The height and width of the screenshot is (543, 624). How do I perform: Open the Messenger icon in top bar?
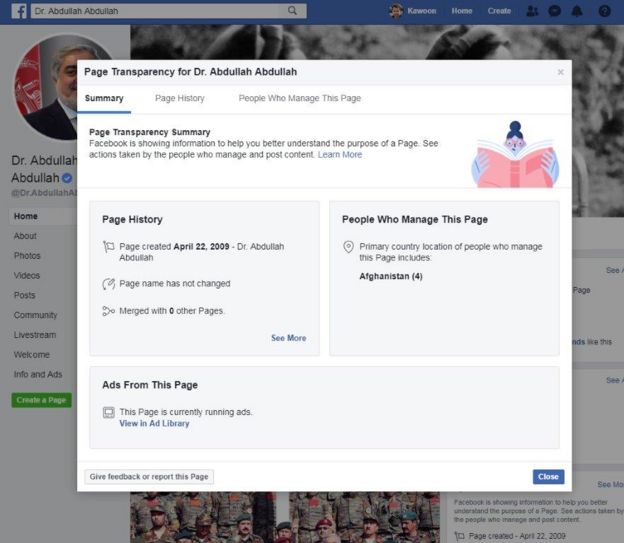point(554,11)
